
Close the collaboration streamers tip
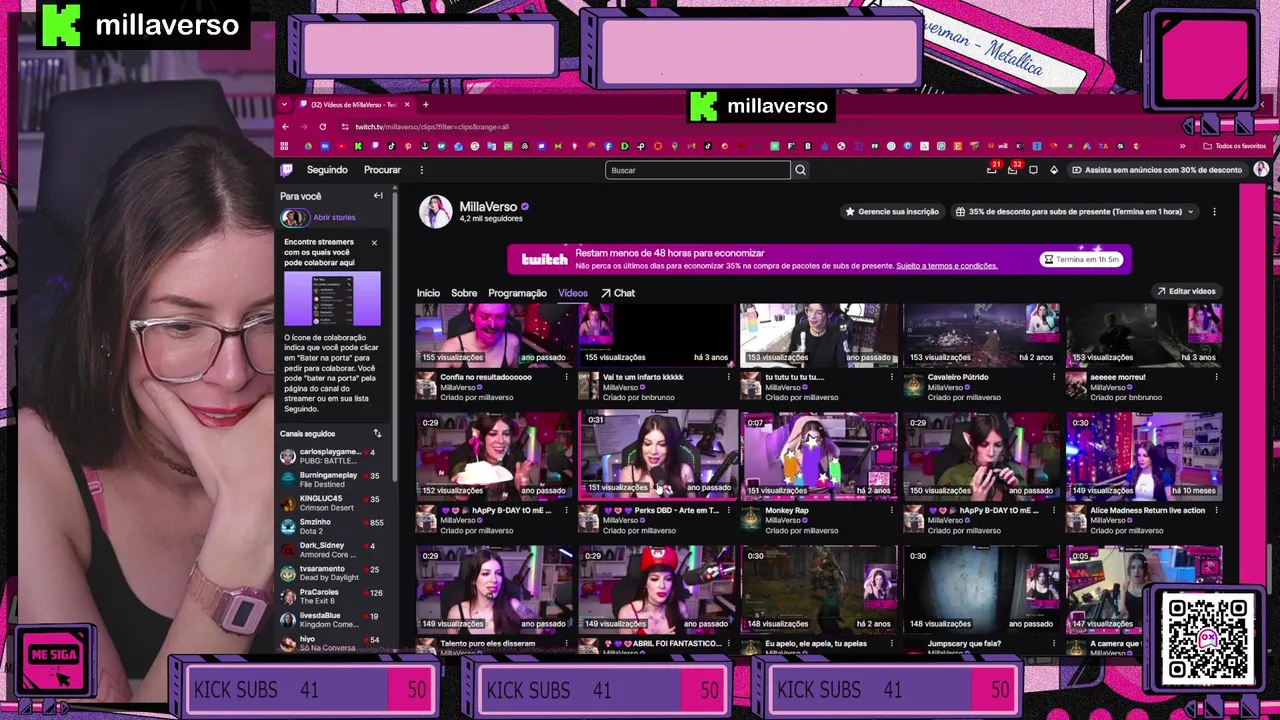point(374,242)
